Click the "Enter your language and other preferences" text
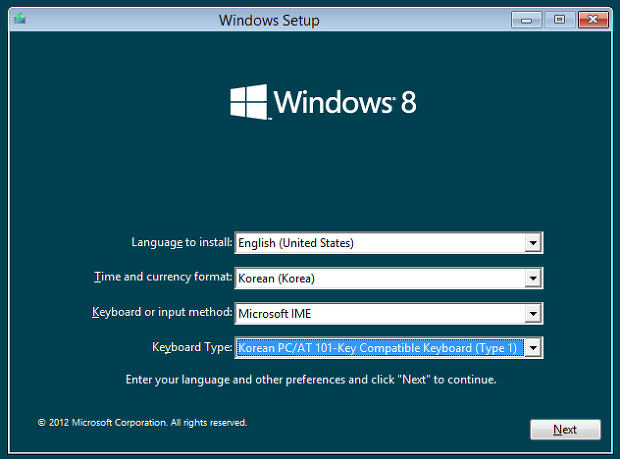The width and height of the screenshot is (620, 459). 311,380
